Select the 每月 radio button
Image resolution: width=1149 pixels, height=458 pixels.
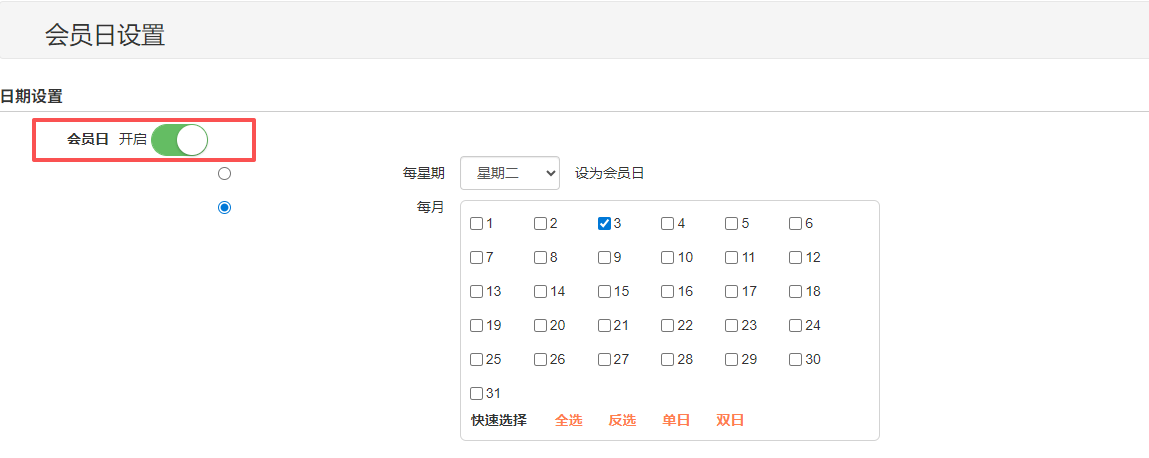click(224, 207)
